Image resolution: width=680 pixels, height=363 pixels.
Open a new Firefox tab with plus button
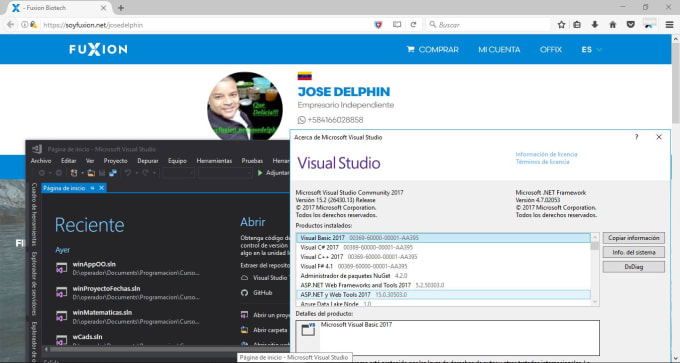coord(121,8)
